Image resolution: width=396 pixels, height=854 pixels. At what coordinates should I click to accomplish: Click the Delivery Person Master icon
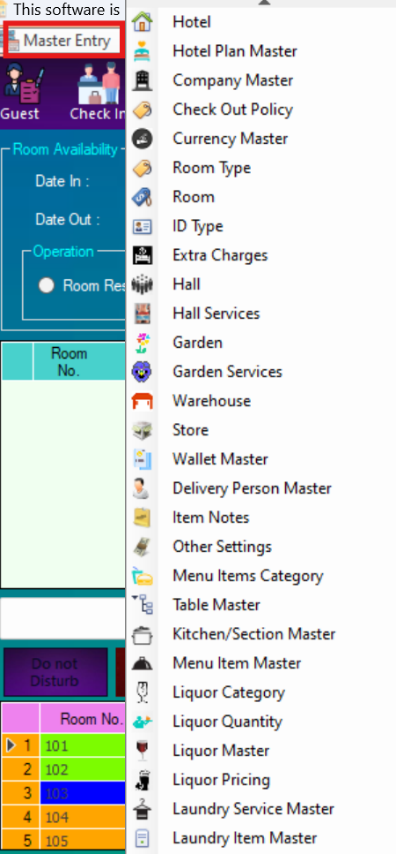tap(142, 488)
